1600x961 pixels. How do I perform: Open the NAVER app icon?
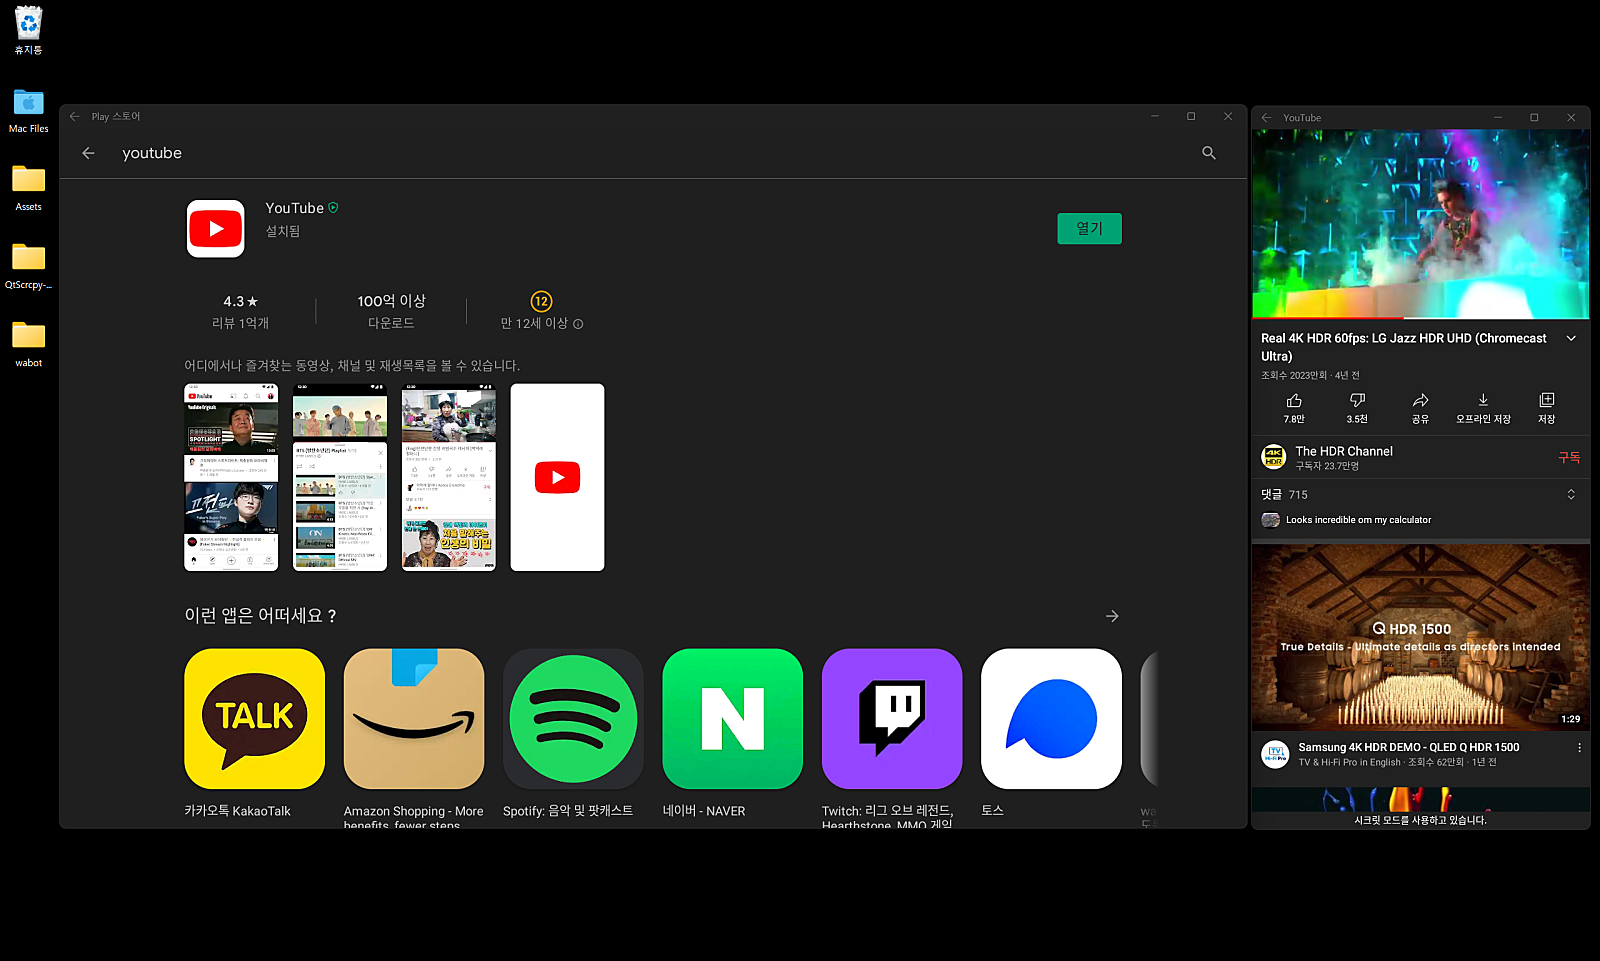point(733,719)
